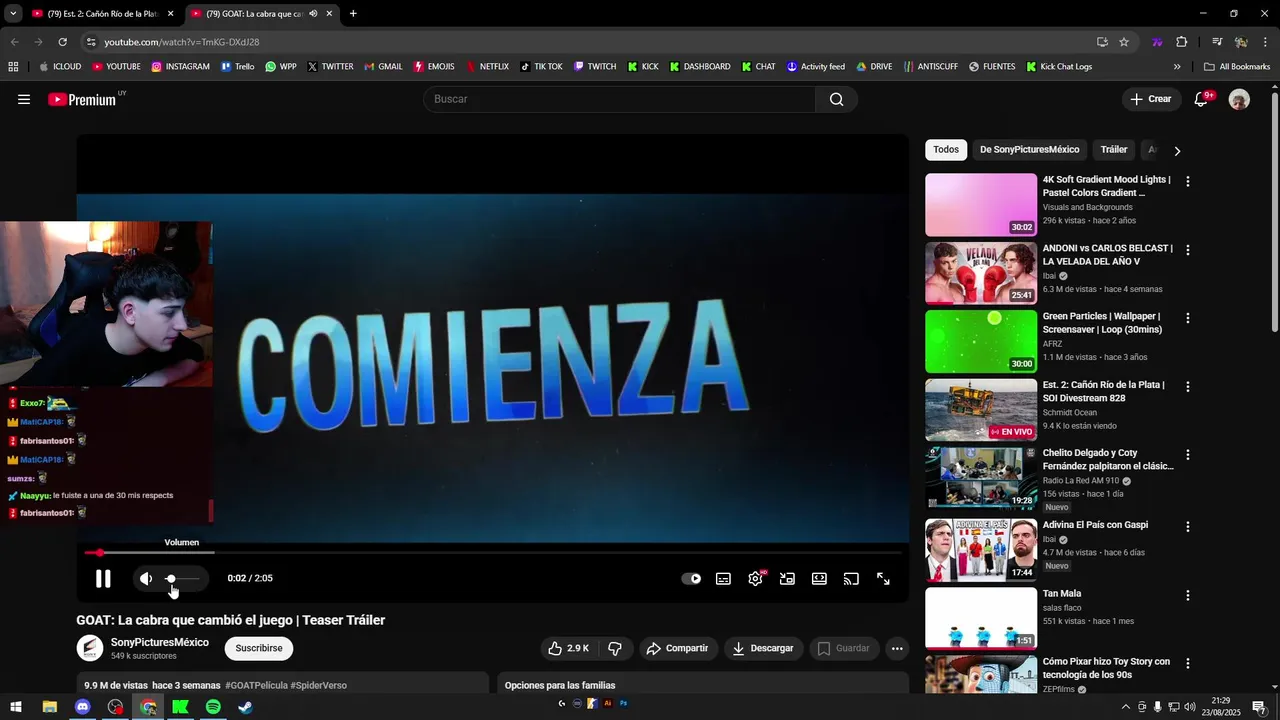Open Adivina El País con Gaspi title

(1095, 525)
